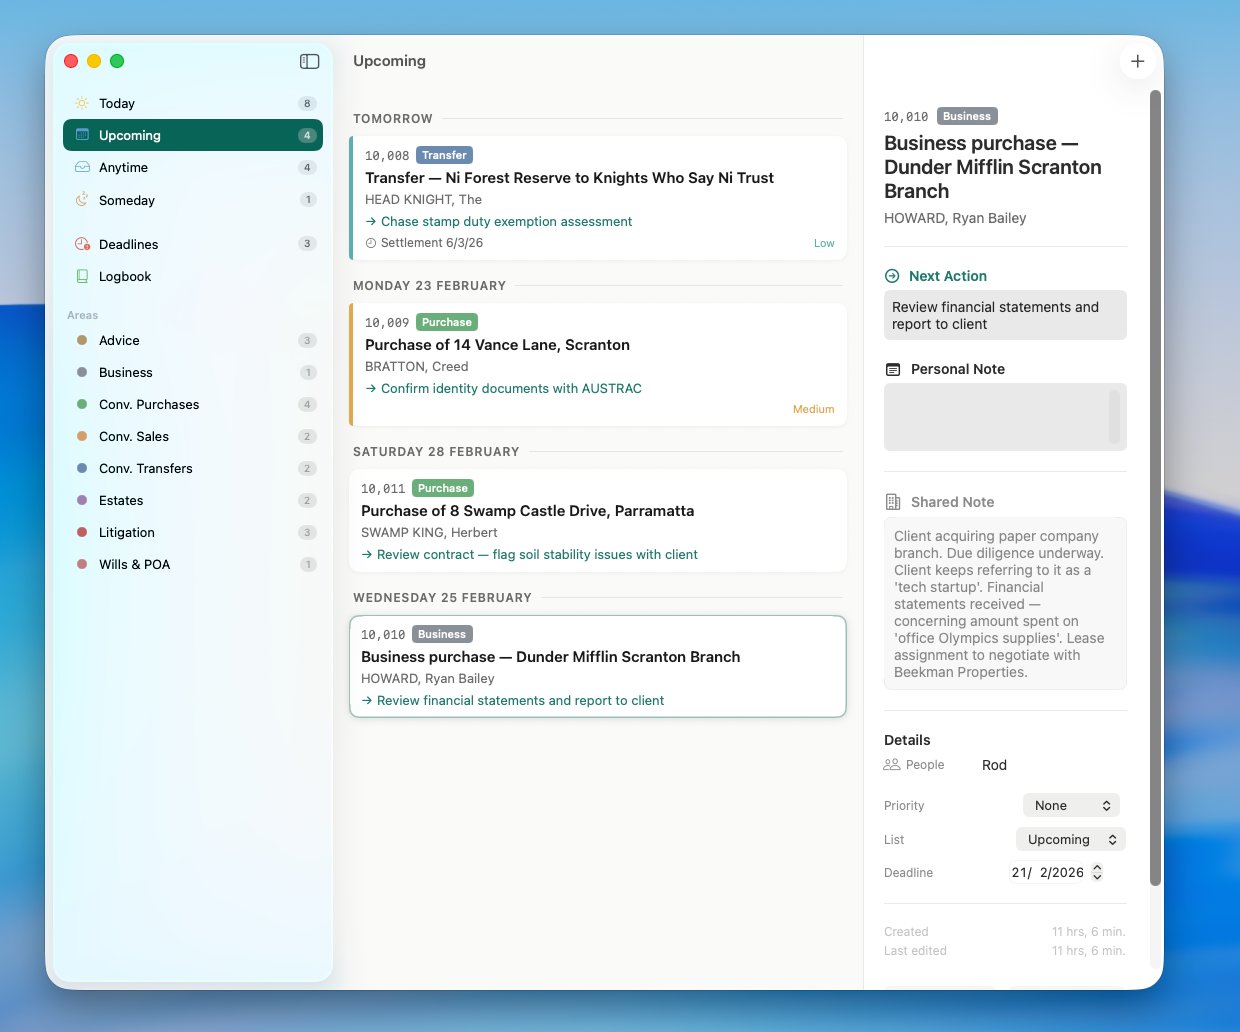
Task: Open the List dropdown showing Upcoming
Action: click(x=1069, y=839)
